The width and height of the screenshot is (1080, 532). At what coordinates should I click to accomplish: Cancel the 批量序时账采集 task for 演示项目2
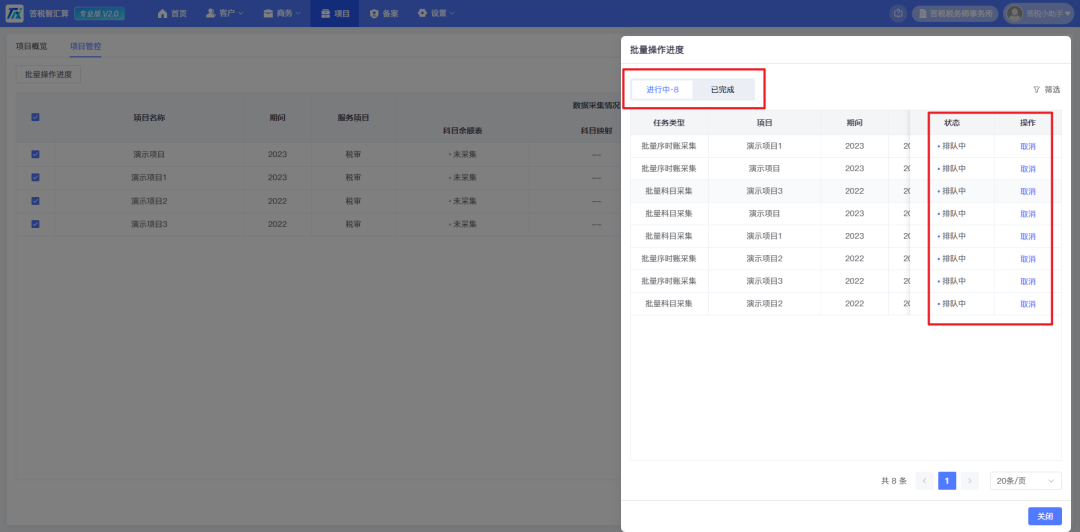click(1028, 259)
